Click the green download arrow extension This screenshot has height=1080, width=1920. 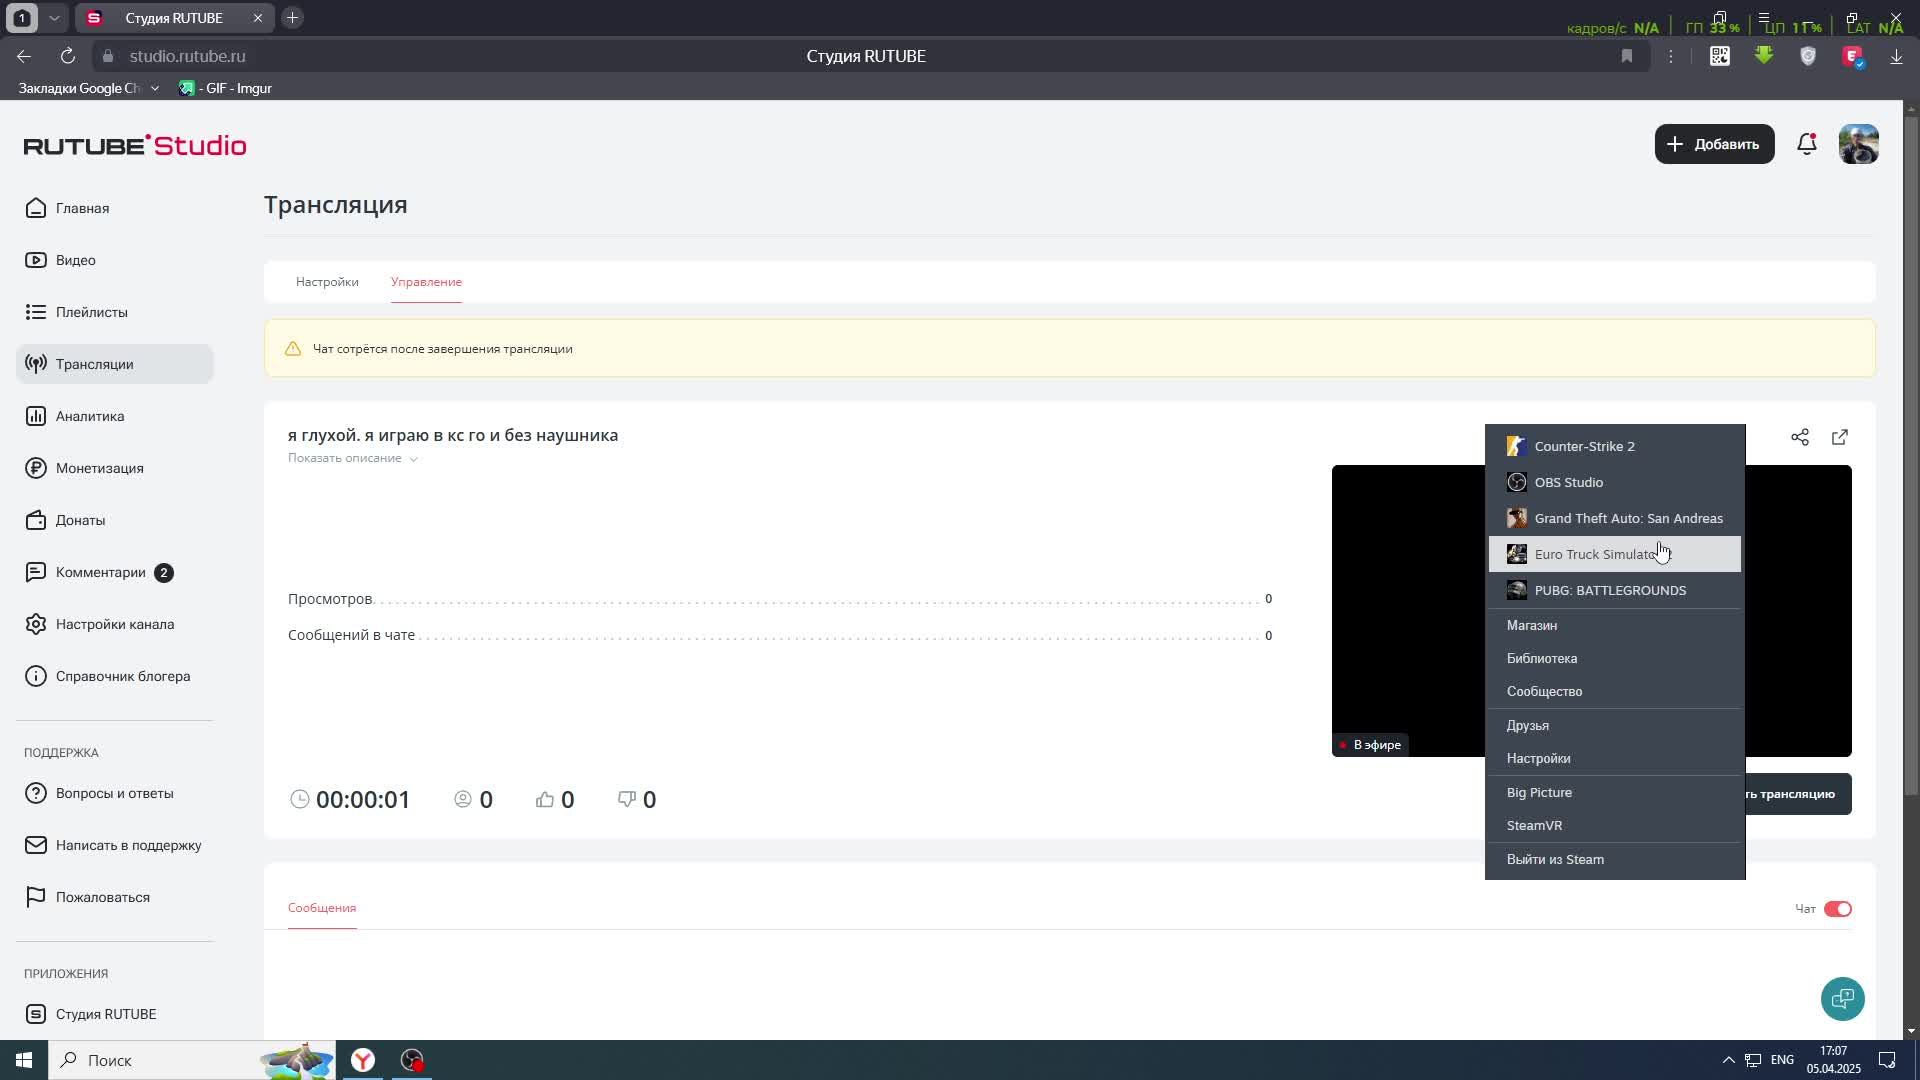pyautogui.click(x=1764, y=56)
